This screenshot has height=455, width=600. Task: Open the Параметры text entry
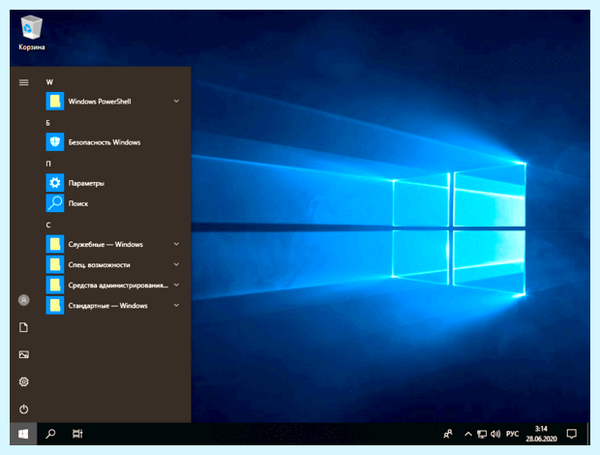86,183
